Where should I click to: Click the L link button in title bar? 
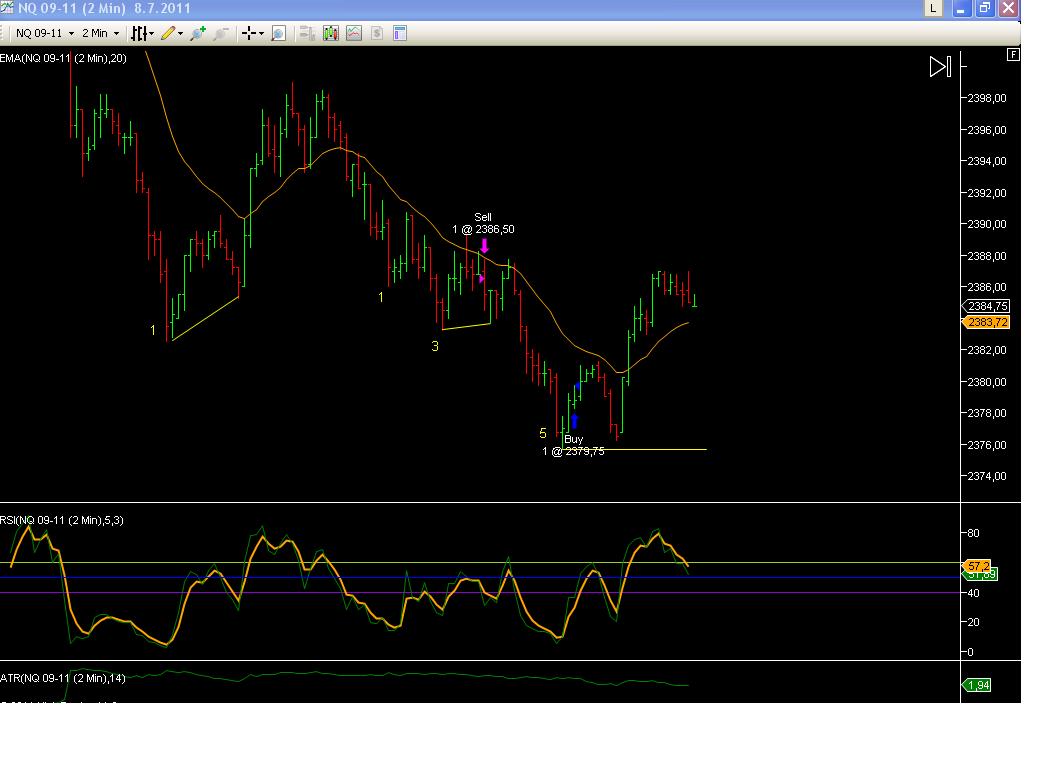click(x=933, y=9)
